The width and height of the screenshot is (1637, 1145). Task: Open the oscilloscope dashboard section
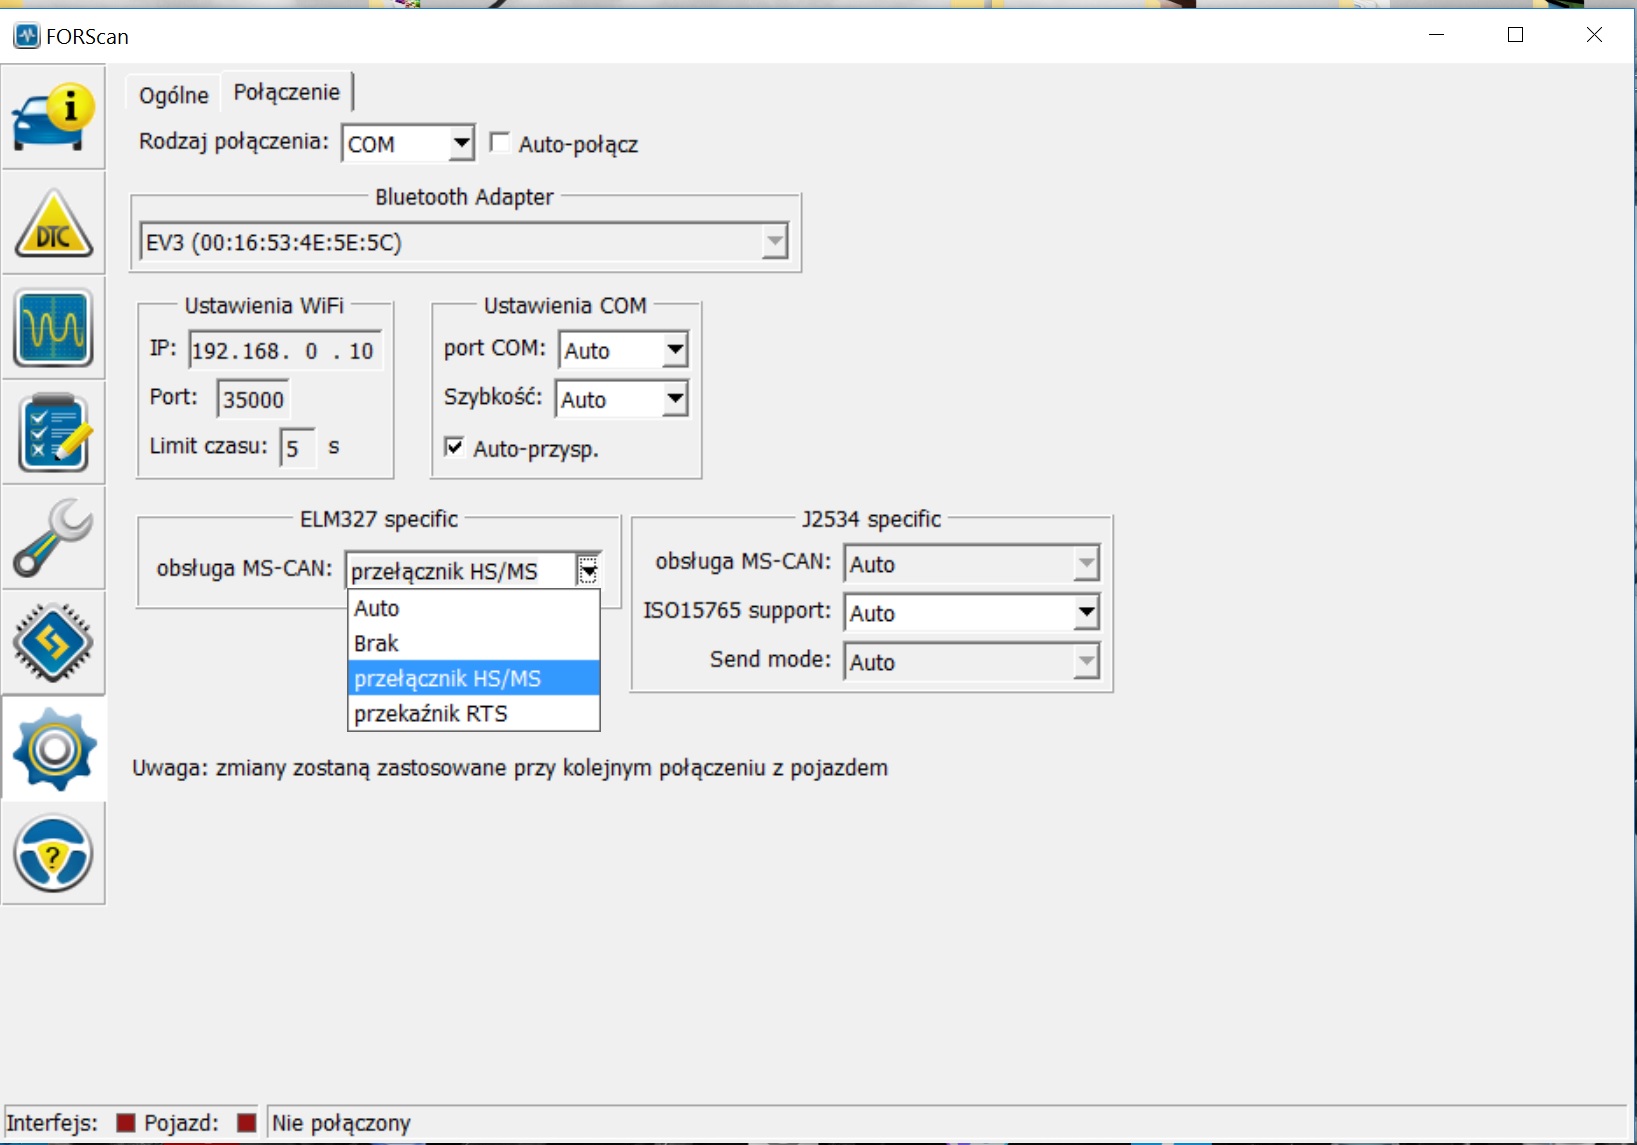coord(53,328)
